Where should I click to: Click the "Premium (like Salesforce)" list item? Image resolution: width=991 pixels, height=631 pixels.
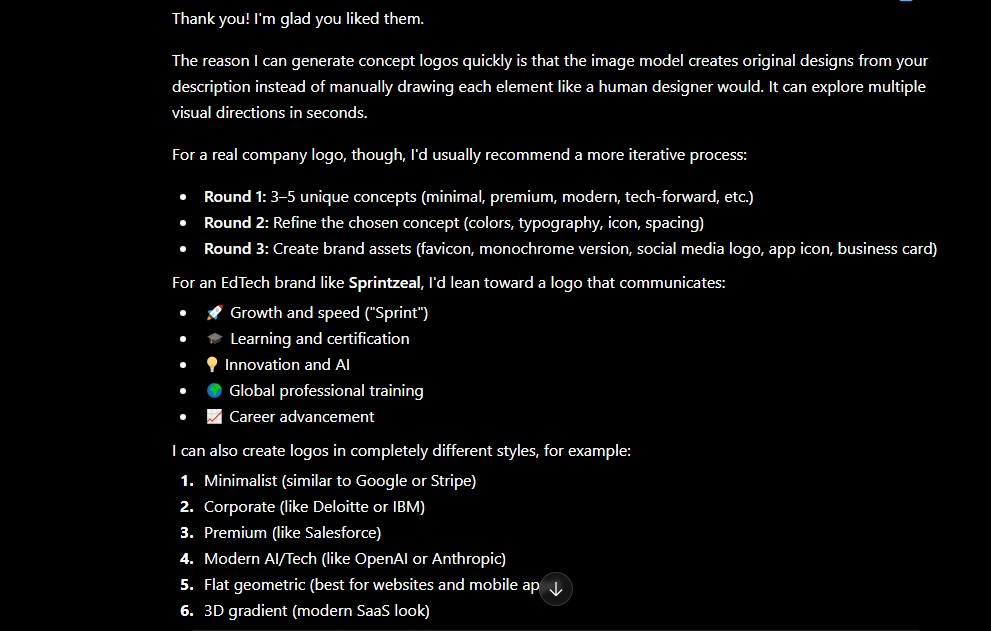pos(292,532)
